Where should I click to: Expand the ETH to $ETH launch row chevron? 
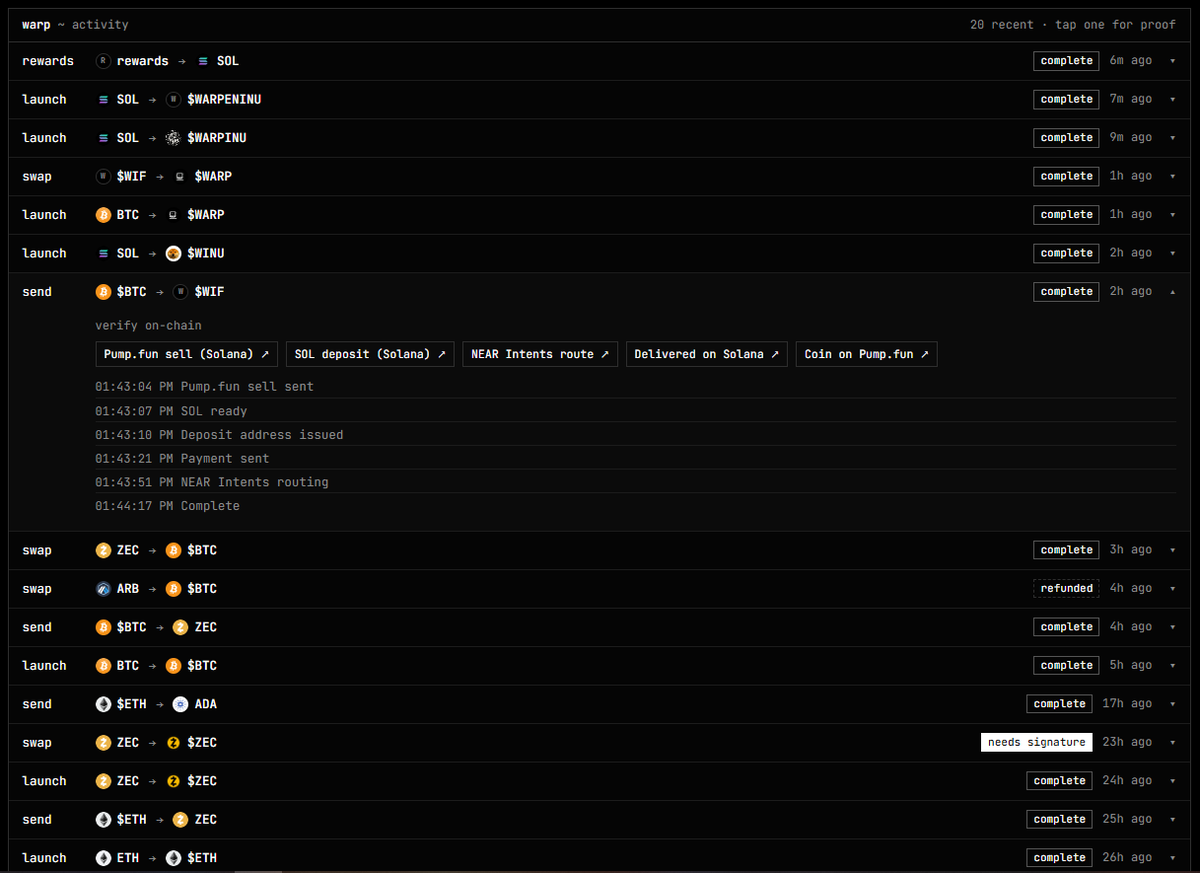pyautogui.click(x=1173, y=858)
